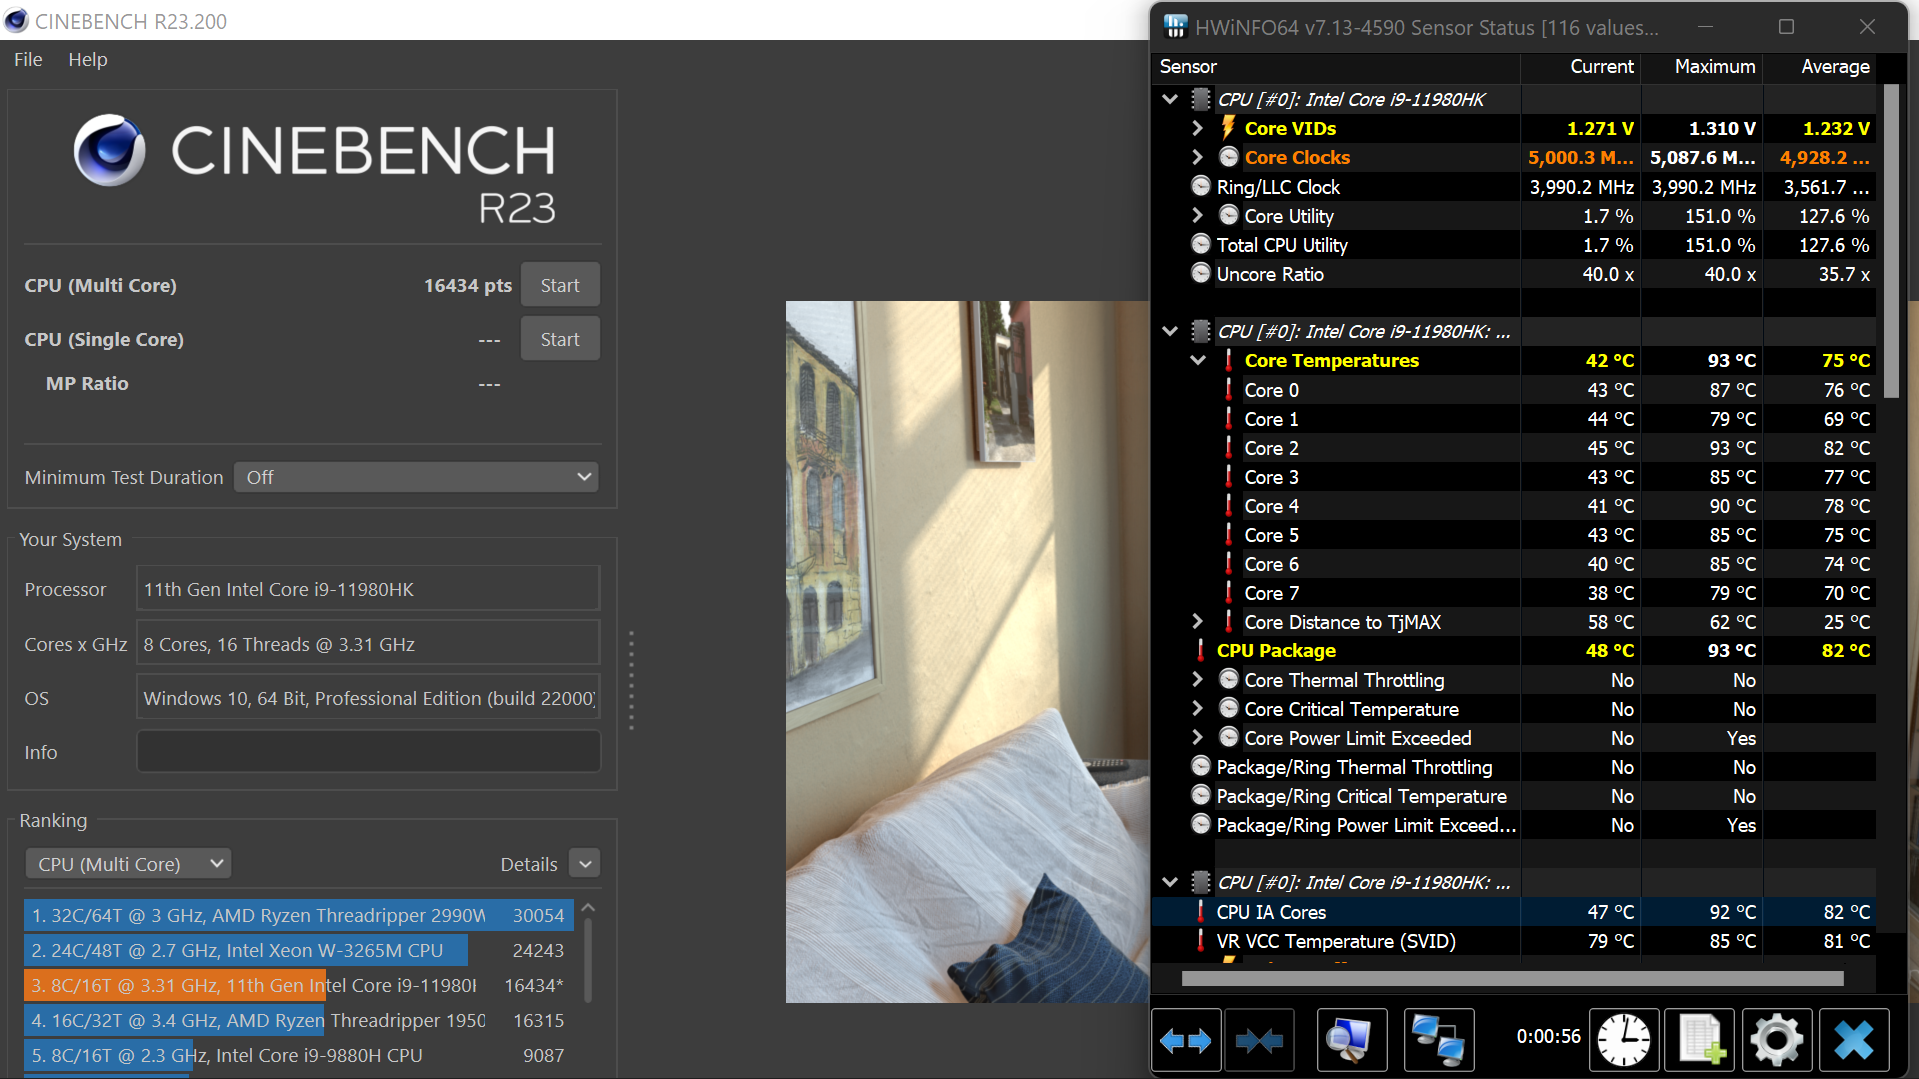Open the Minimum Test Duration dropdown
1919x1079 pixels.
click(x=416, y=477)
